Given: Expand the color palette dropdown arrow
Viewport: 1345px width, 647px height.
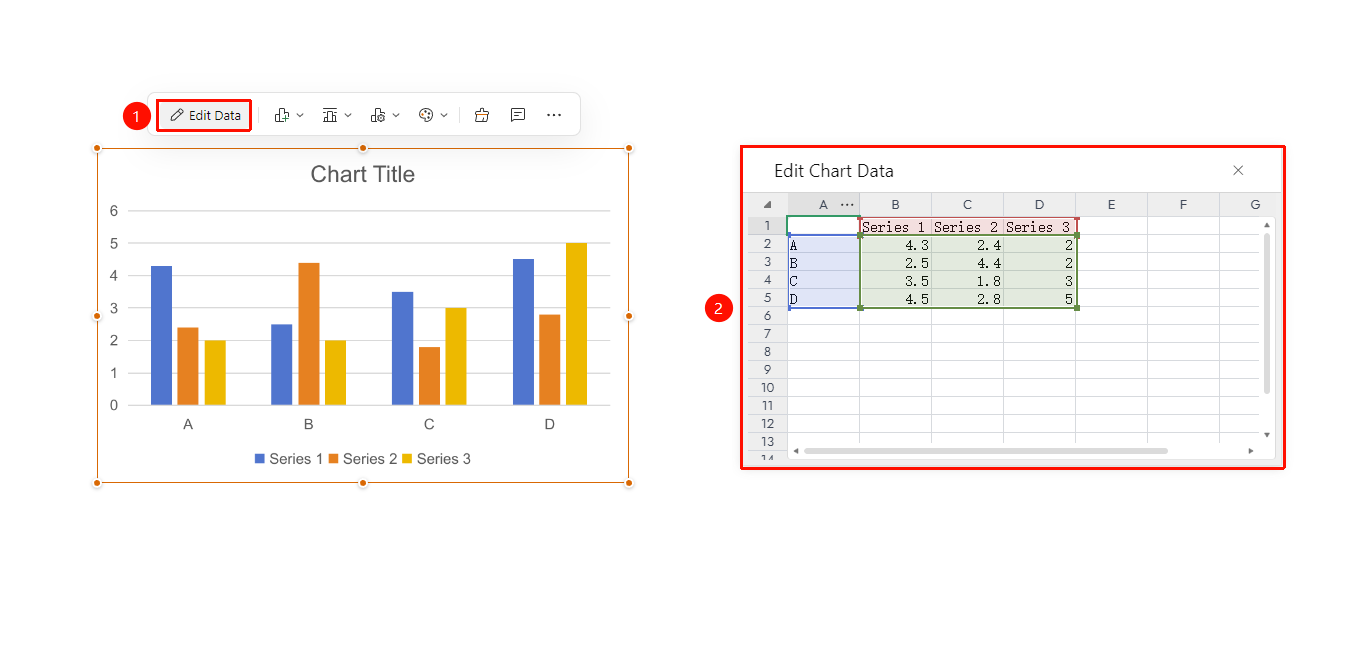Looking at the screenshot, I should coord(444,115).
